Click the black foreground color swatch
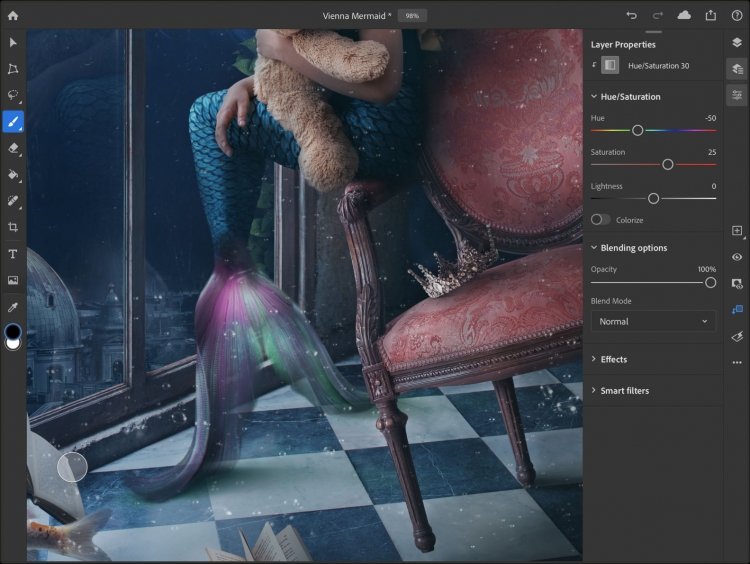 (13, 331)
